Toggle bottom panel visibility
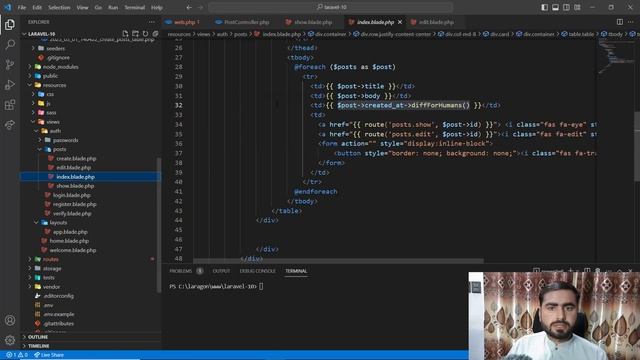The width and height of the screenshot is (640, 360). (556, 7)
